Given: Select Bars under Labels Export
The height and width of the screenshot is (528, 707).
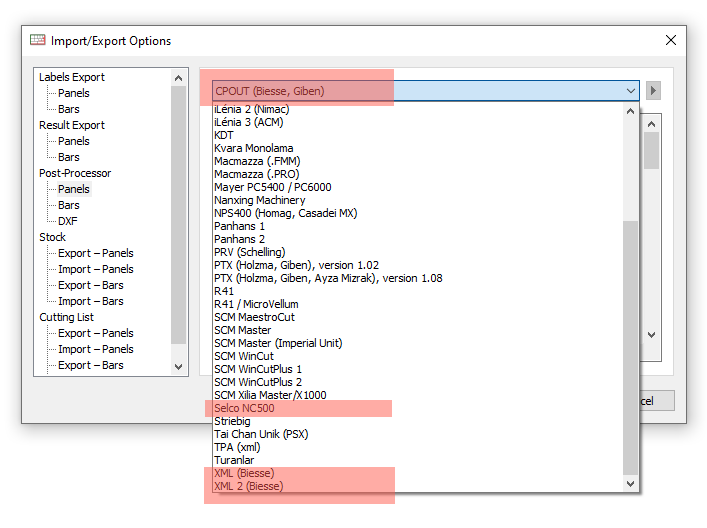Looking at the screenshot, I should (x=69, y=109).
